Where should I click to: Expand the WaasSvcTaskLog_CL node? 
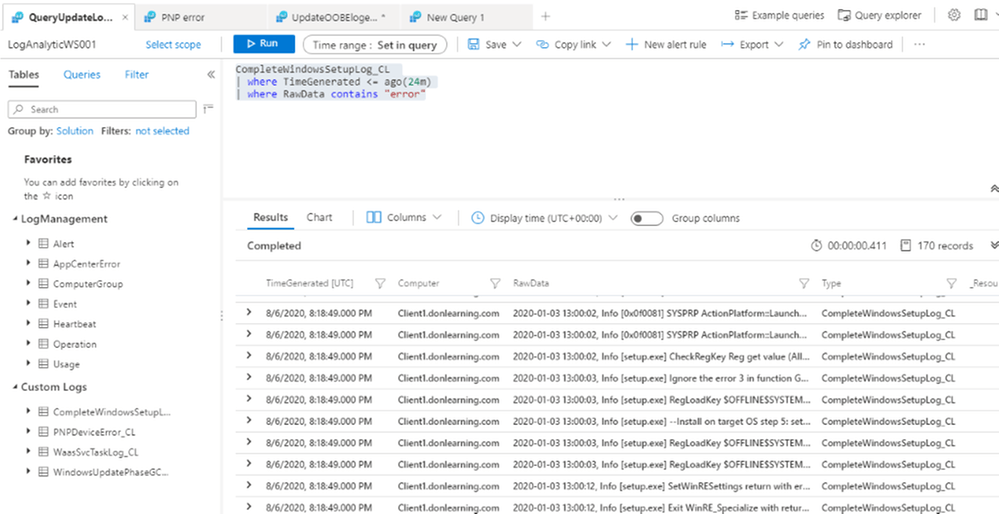pyautogui.click(x=28, y=451)
